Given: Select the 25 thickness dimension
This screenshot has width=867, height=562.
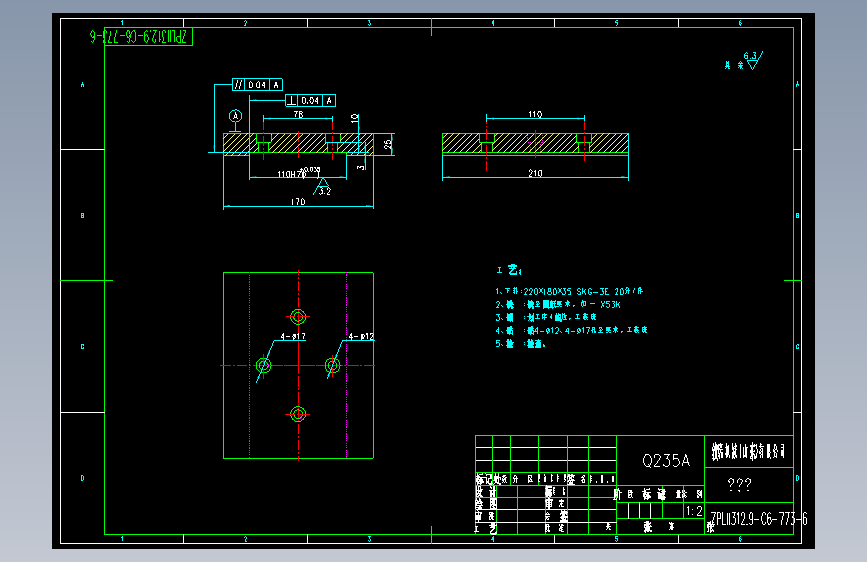Looking at the screenshot, I should [x=388, y=144].
